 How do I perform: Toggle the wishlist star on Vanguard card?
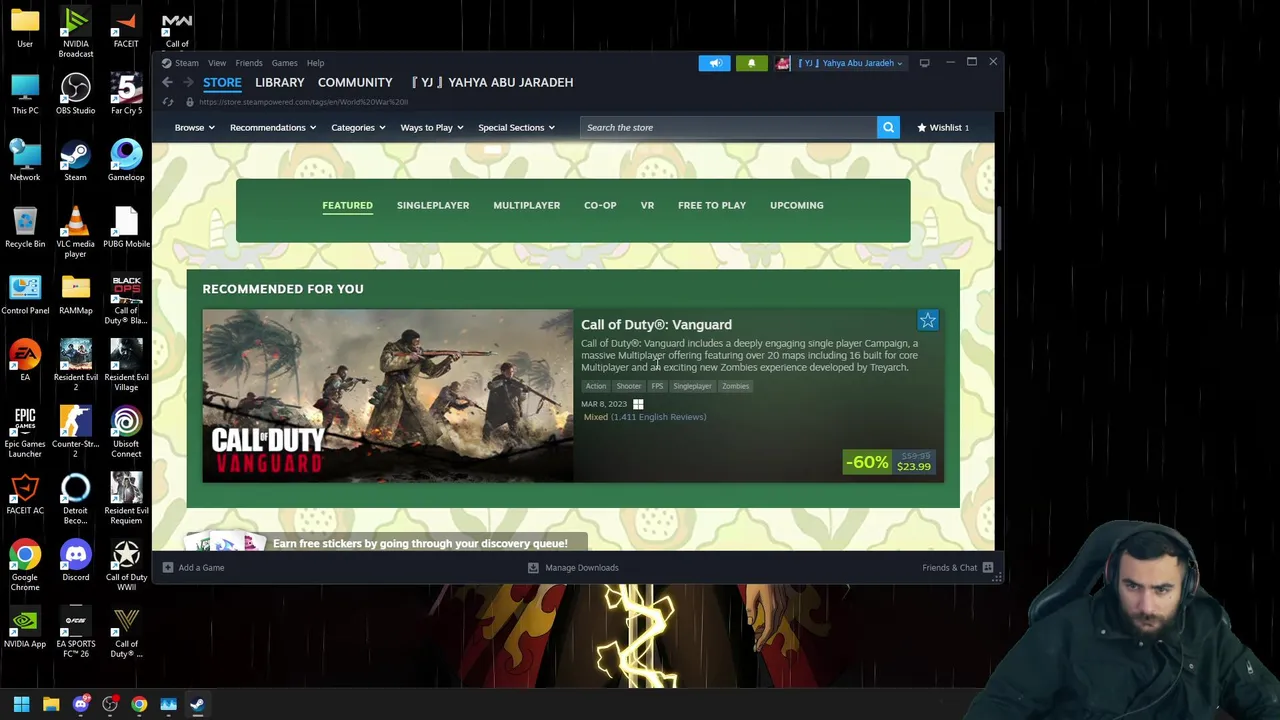pos(928,320)
